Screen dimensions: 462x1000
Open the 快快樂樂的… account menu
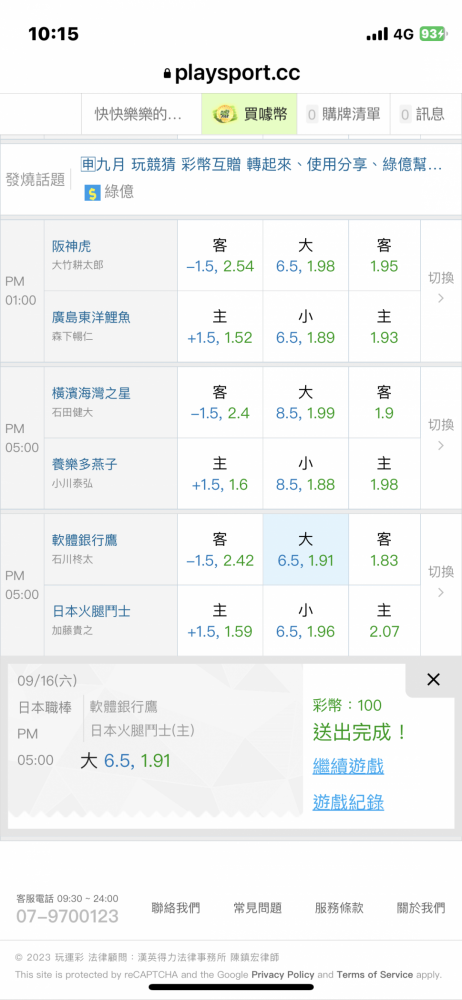pos(138,114)
